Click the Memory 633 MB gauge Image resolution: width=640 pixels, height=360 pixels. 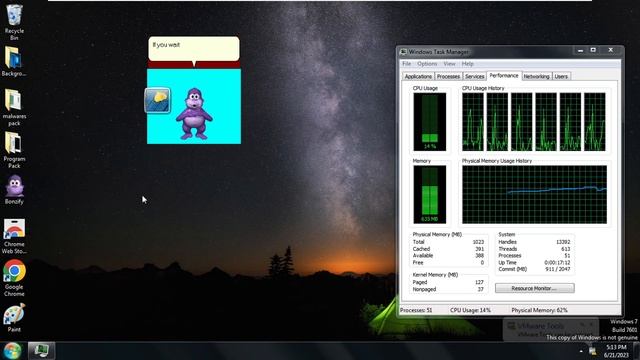pyautogui.click(x=429, y=194)
